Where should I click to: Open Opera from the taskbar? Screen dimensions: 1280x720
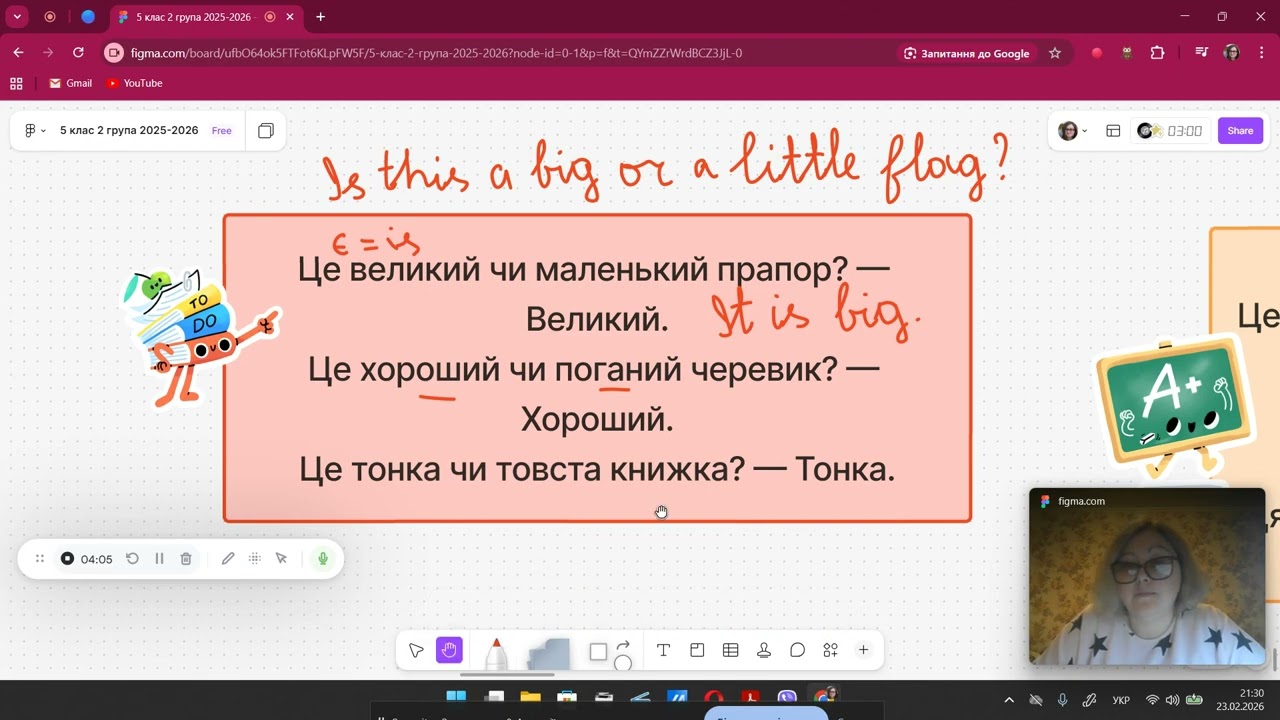point(713,697)
